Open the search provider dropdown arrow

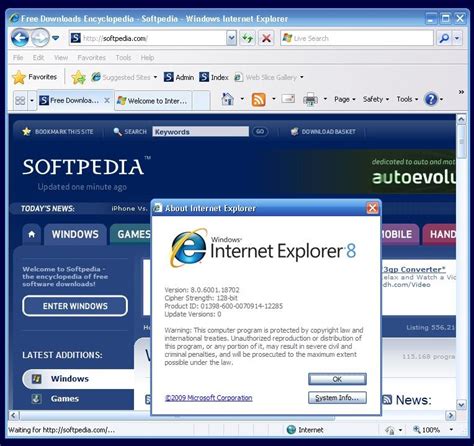point(457,38)
